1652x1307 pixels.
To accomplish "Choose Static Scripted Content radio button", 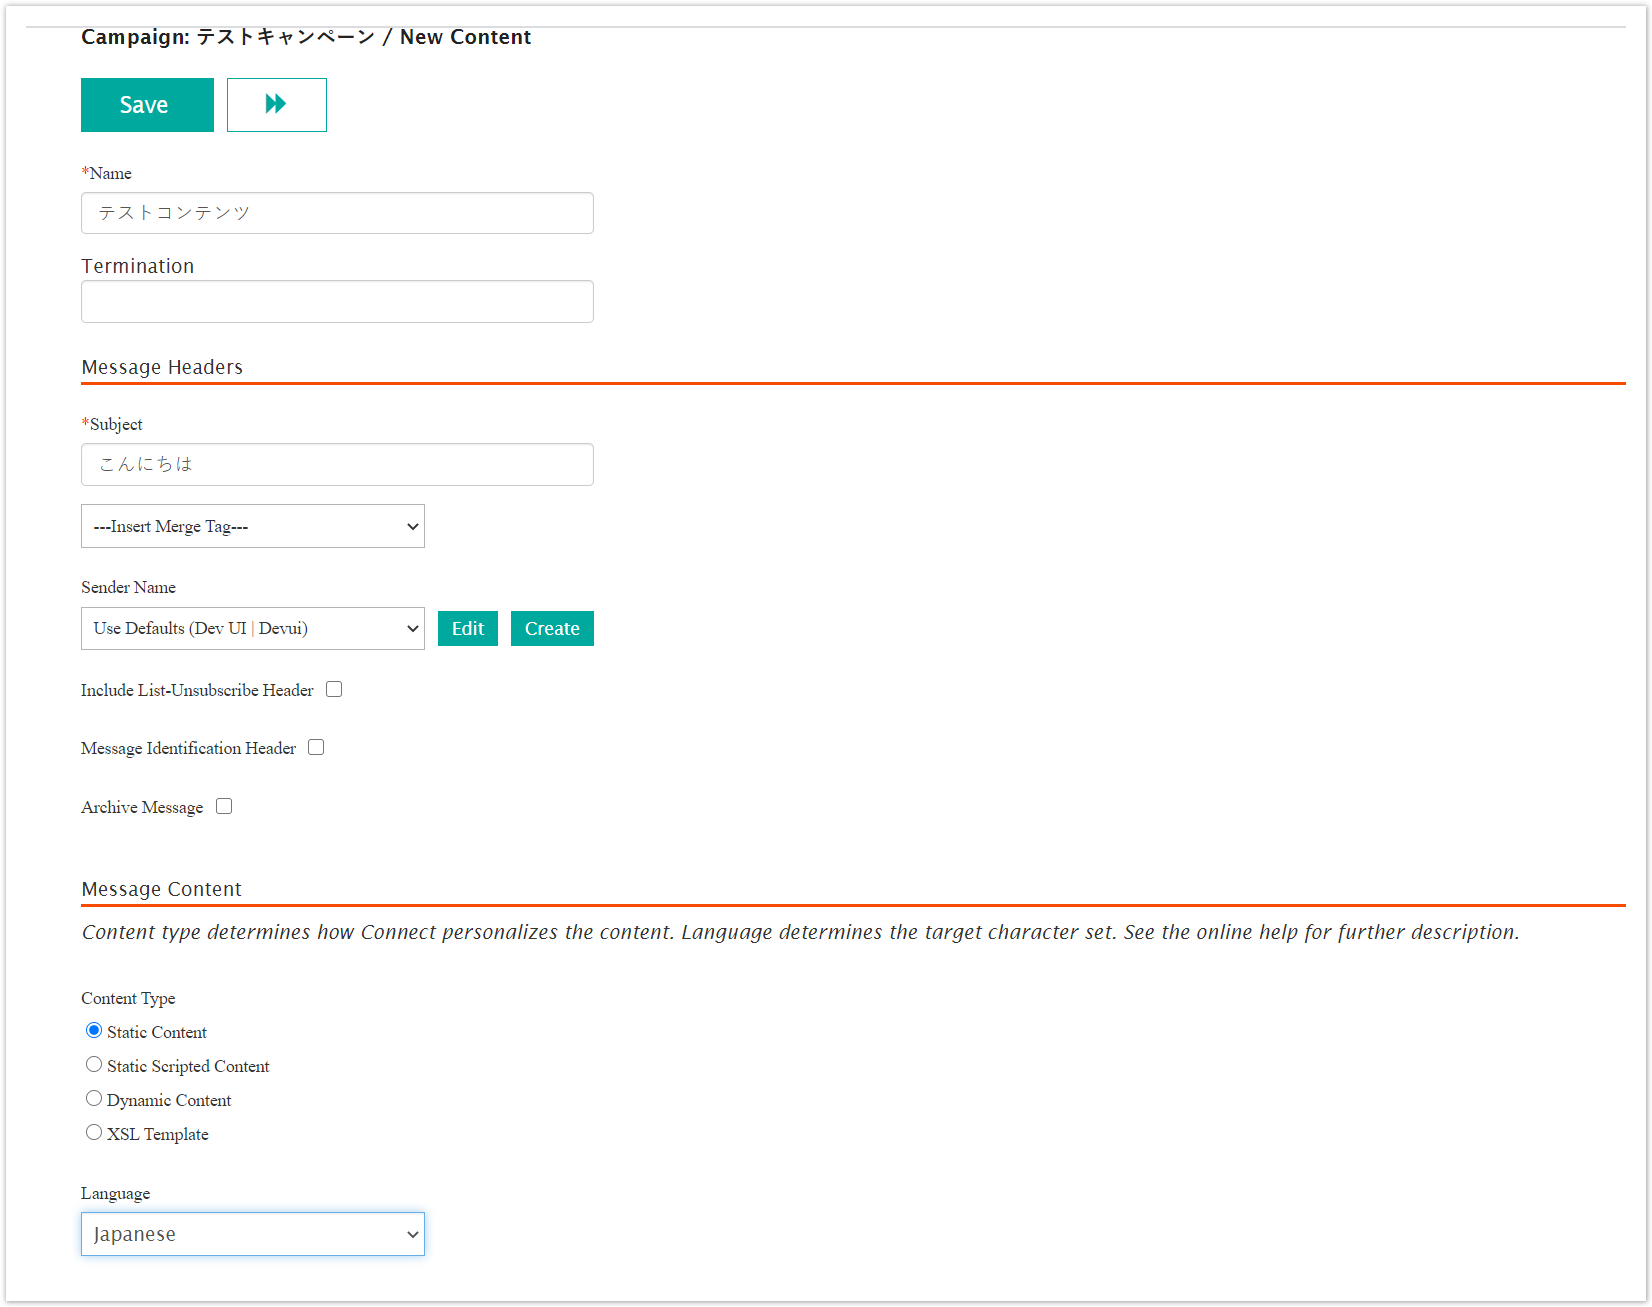I will pos(94,1065).
